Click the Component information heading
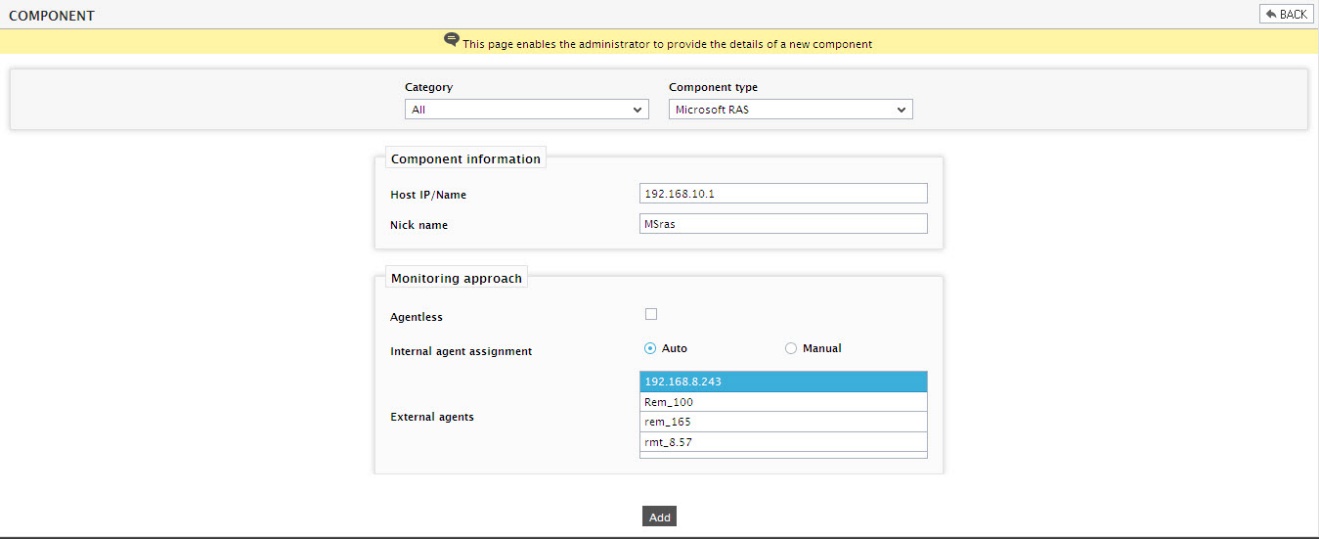Screen dimensions: 1319x539 point(466,159)
